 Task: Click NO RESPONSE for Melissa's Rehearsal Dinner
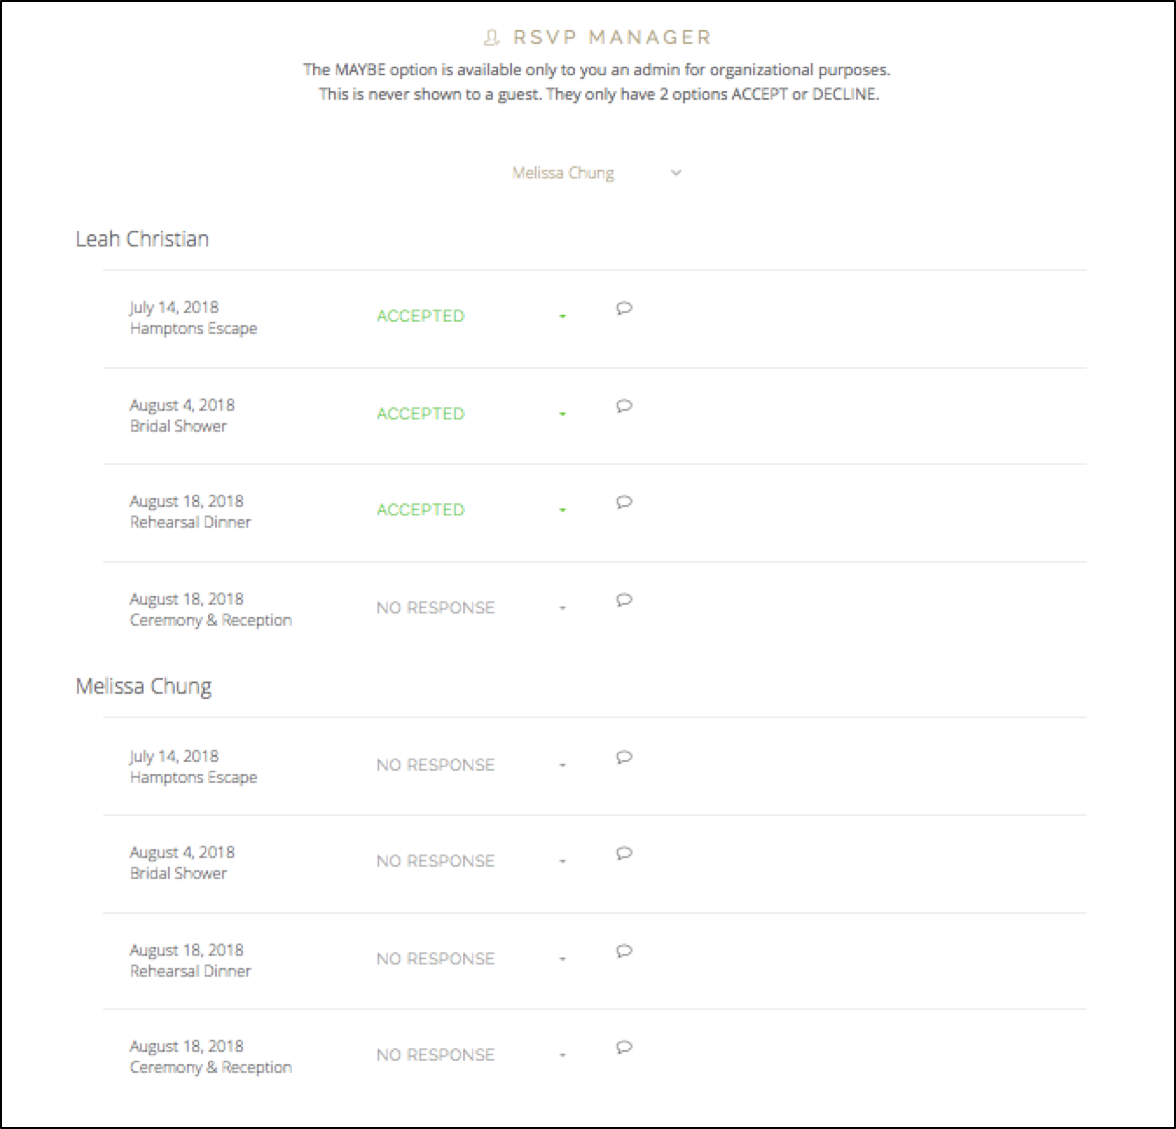click(x=435, y=959)
